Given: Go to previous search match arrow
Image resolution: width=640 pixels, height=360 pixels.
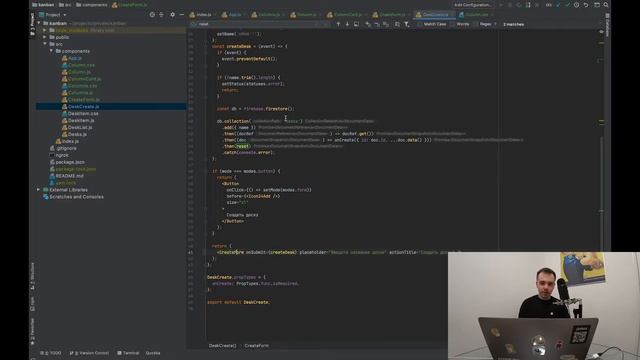Looking at the screenshot, I should 338,24.
